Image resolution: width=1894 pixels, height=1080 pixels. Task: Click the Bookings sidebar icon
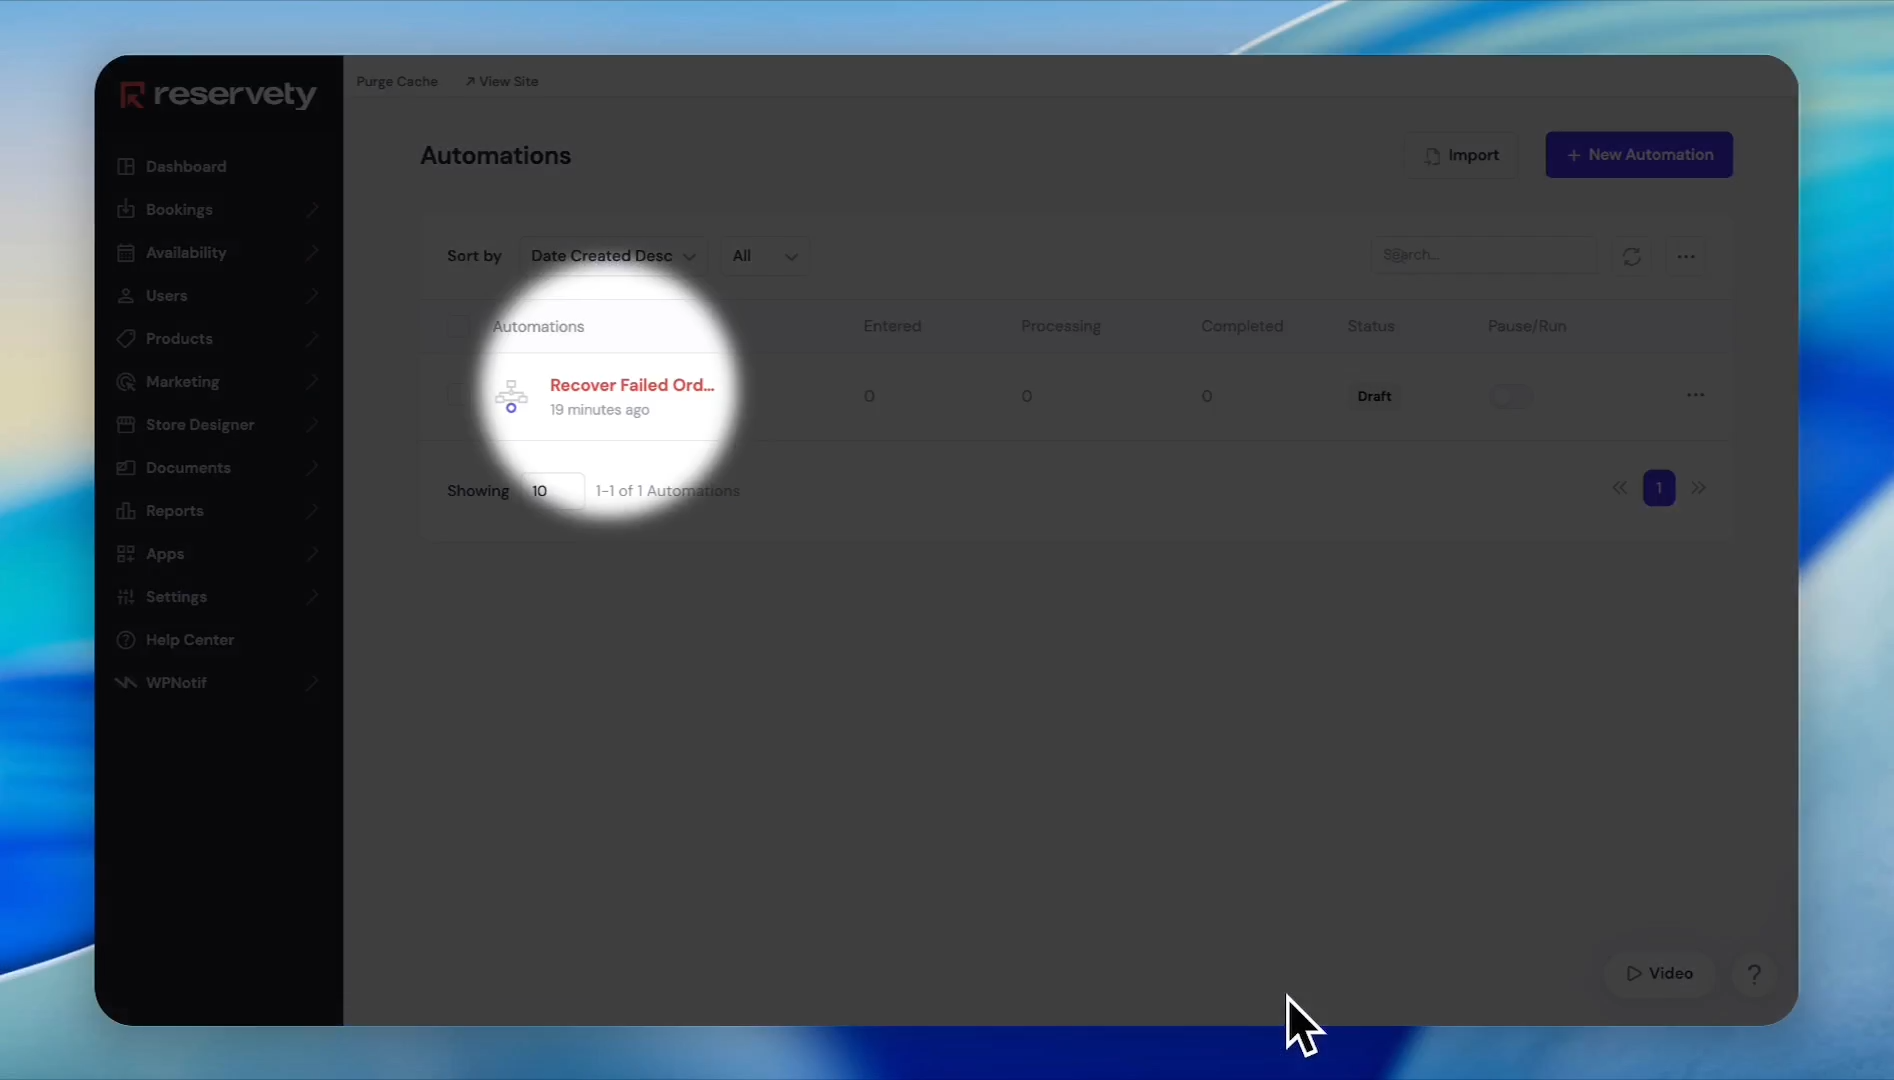coord(125,209)
